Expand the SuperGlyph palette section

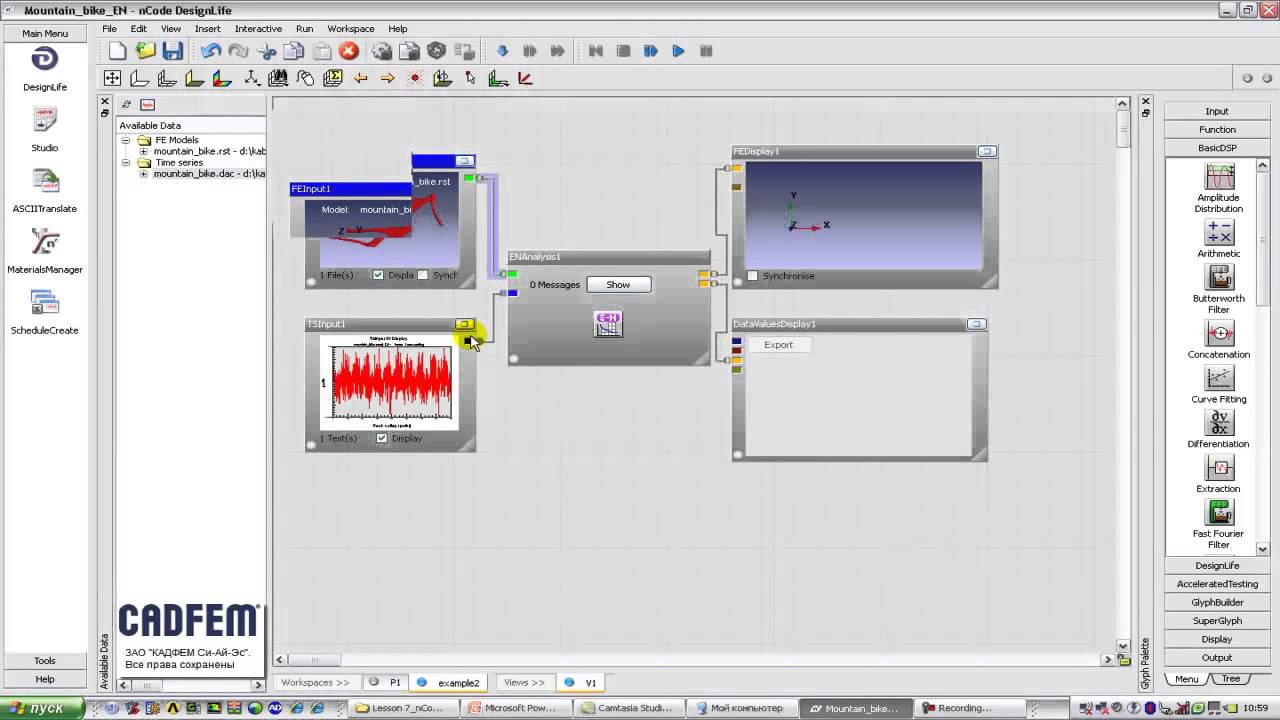pos(1217,621)
